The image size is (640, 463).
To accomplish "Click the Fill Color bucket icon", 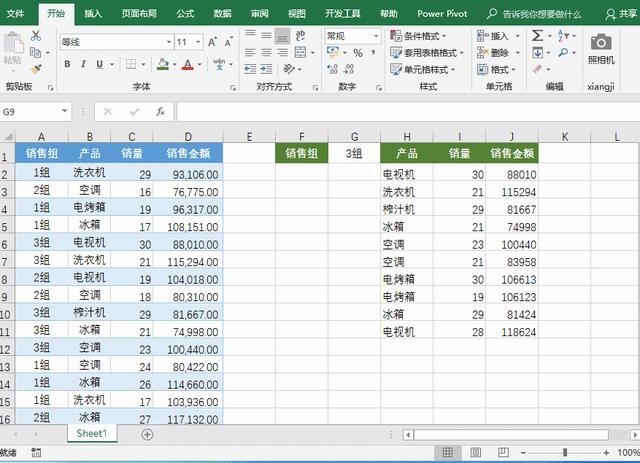I will (163, 64).
